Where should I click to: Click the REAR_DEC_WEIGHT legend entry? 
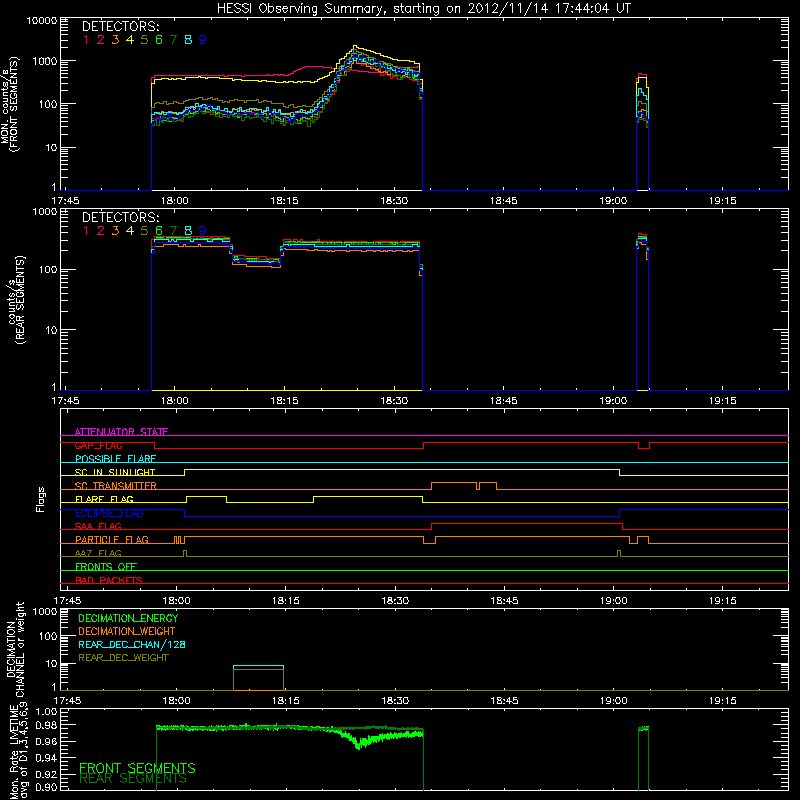123,658
